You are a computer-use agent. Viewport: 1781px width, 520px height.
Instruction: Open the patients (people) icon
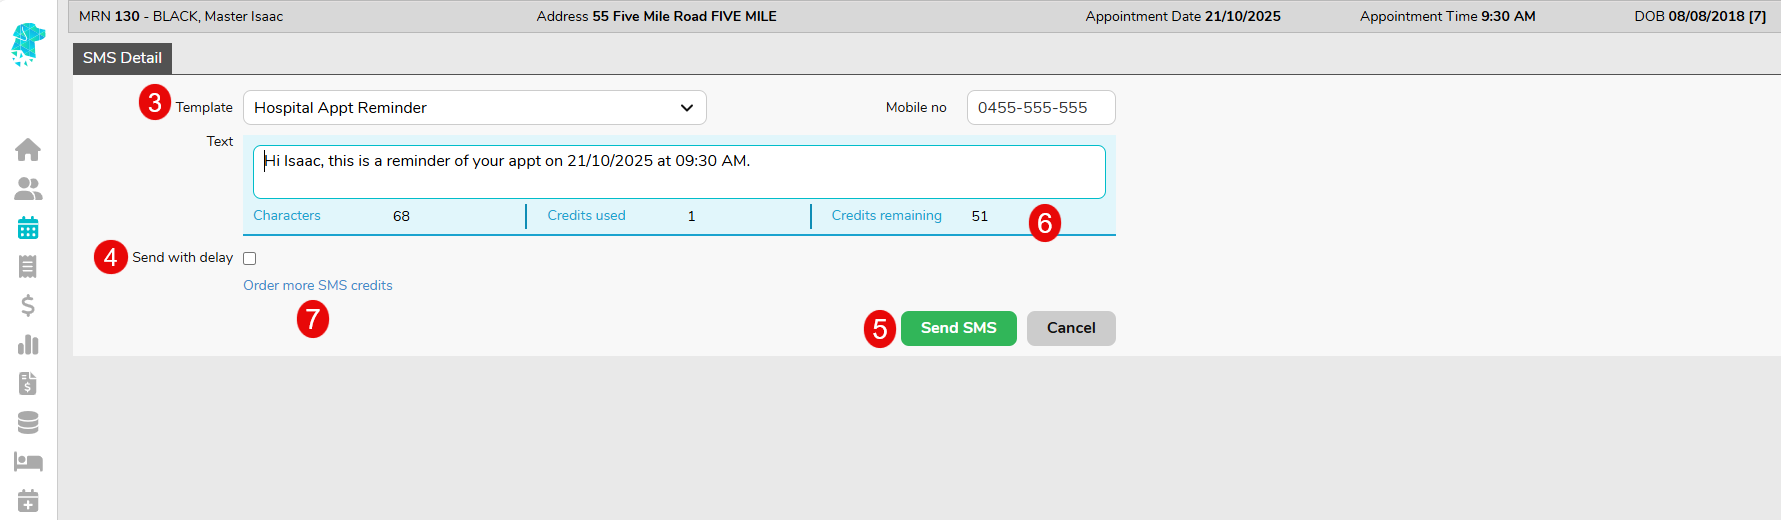pos(28,189)
